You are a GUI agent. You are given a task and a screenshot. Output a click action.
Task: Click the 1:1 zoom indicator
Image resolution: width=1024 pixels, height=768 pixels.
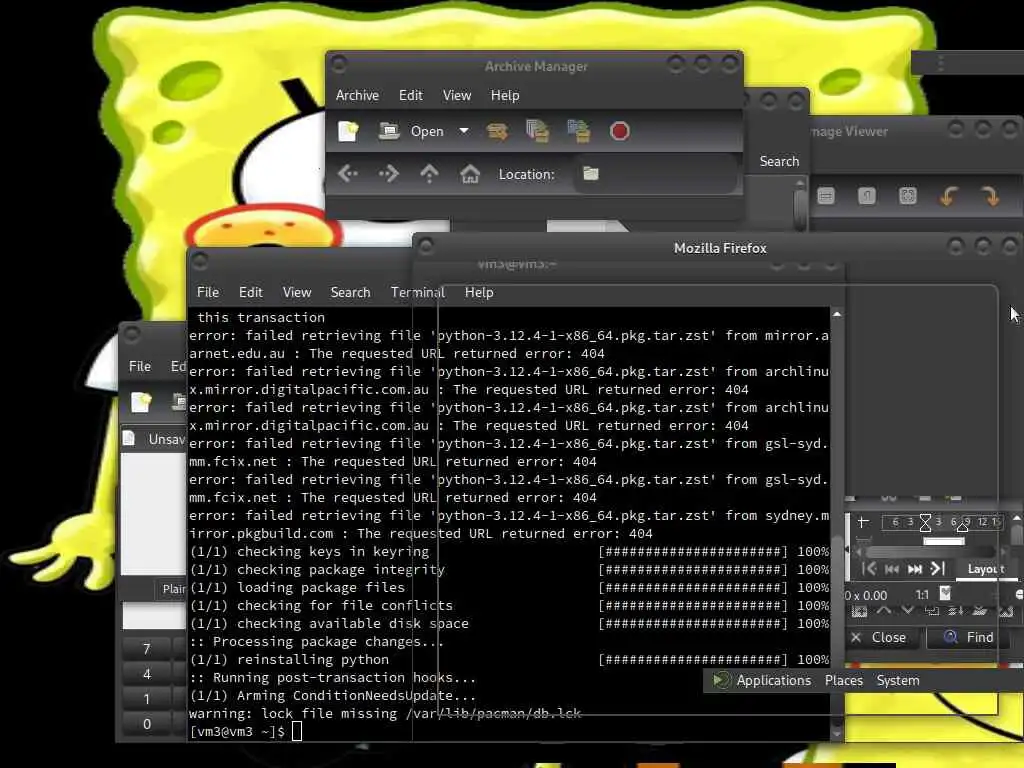[x=921, y=595]
